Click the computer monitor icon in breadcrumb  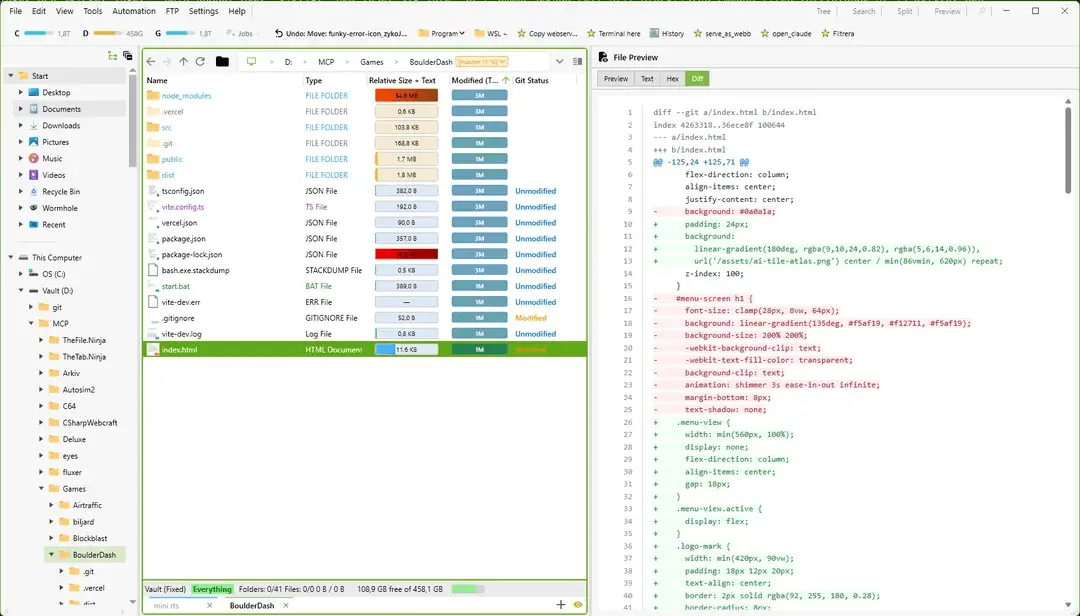251,61
